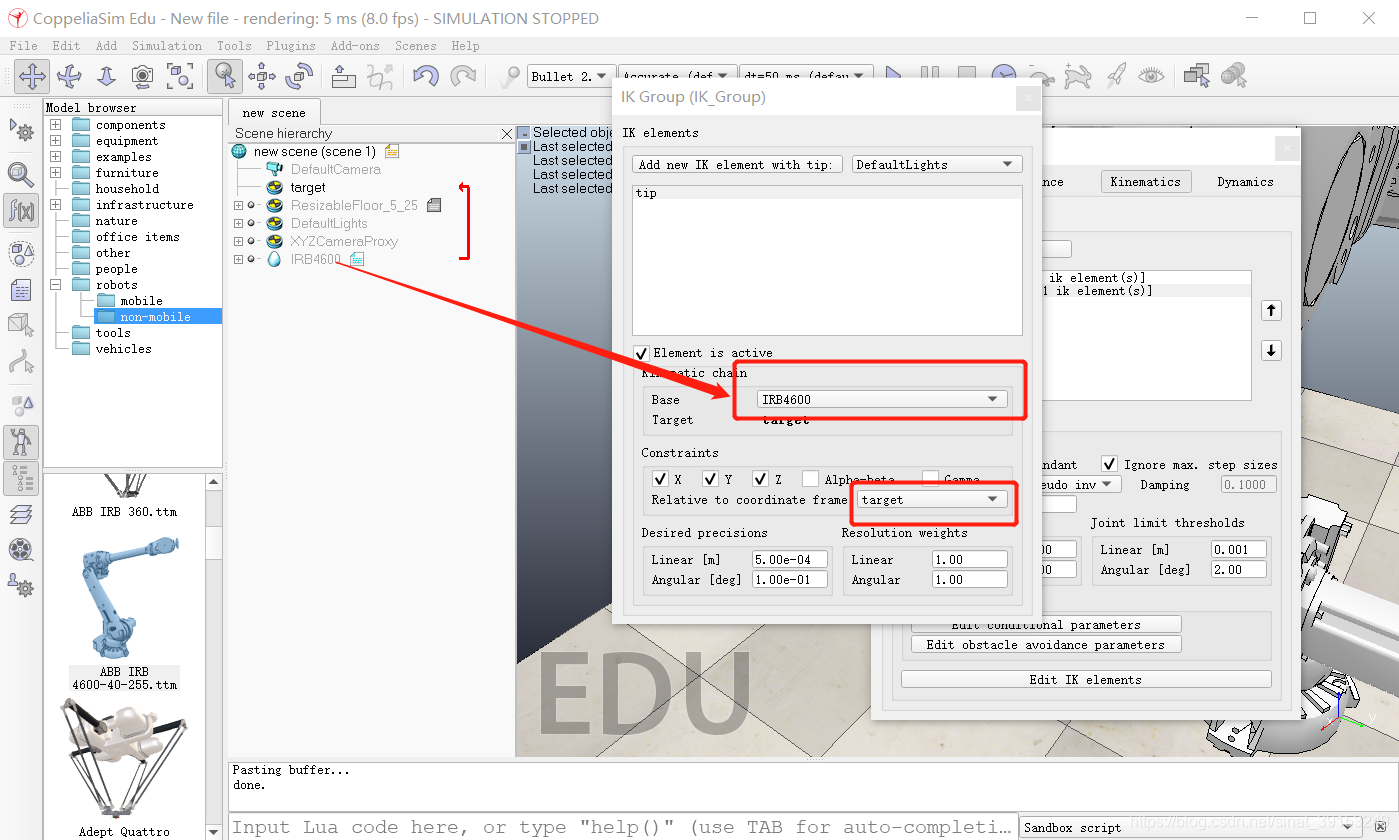The image size is (1399, 840).
Task: Enable the Alpha-beta constraint checkbox
Action: tap(810, 479)
